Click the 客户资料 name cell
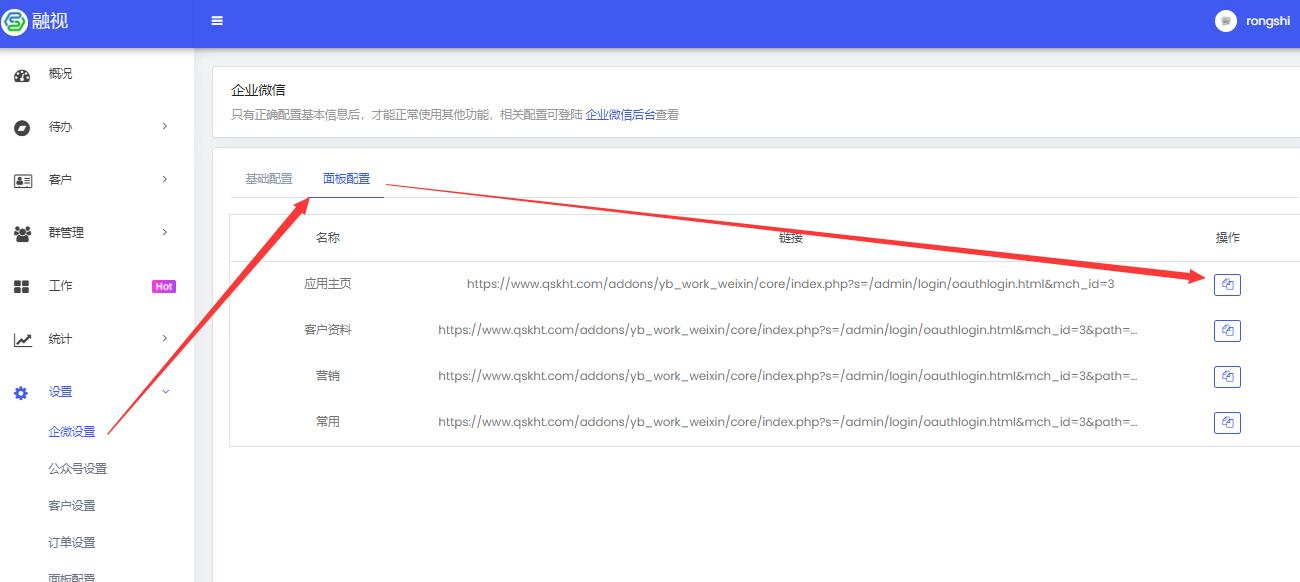 pyautogui.click(x=328, y=330)
